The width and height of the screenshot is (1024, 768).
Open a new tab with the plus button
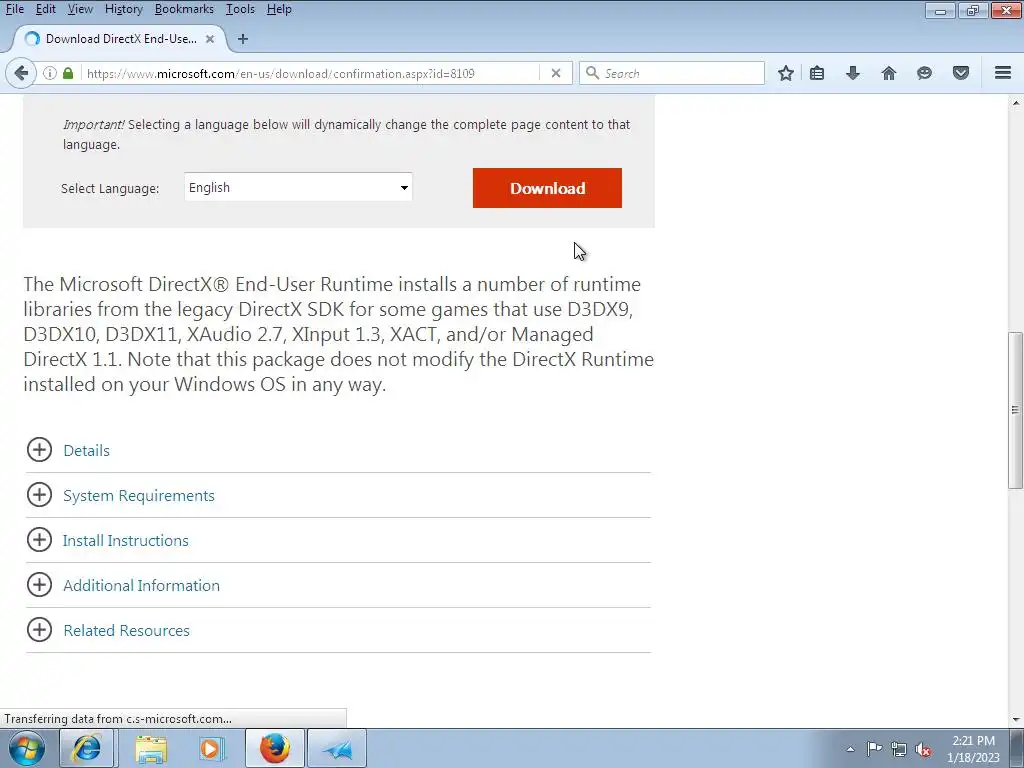coord(242,39)
